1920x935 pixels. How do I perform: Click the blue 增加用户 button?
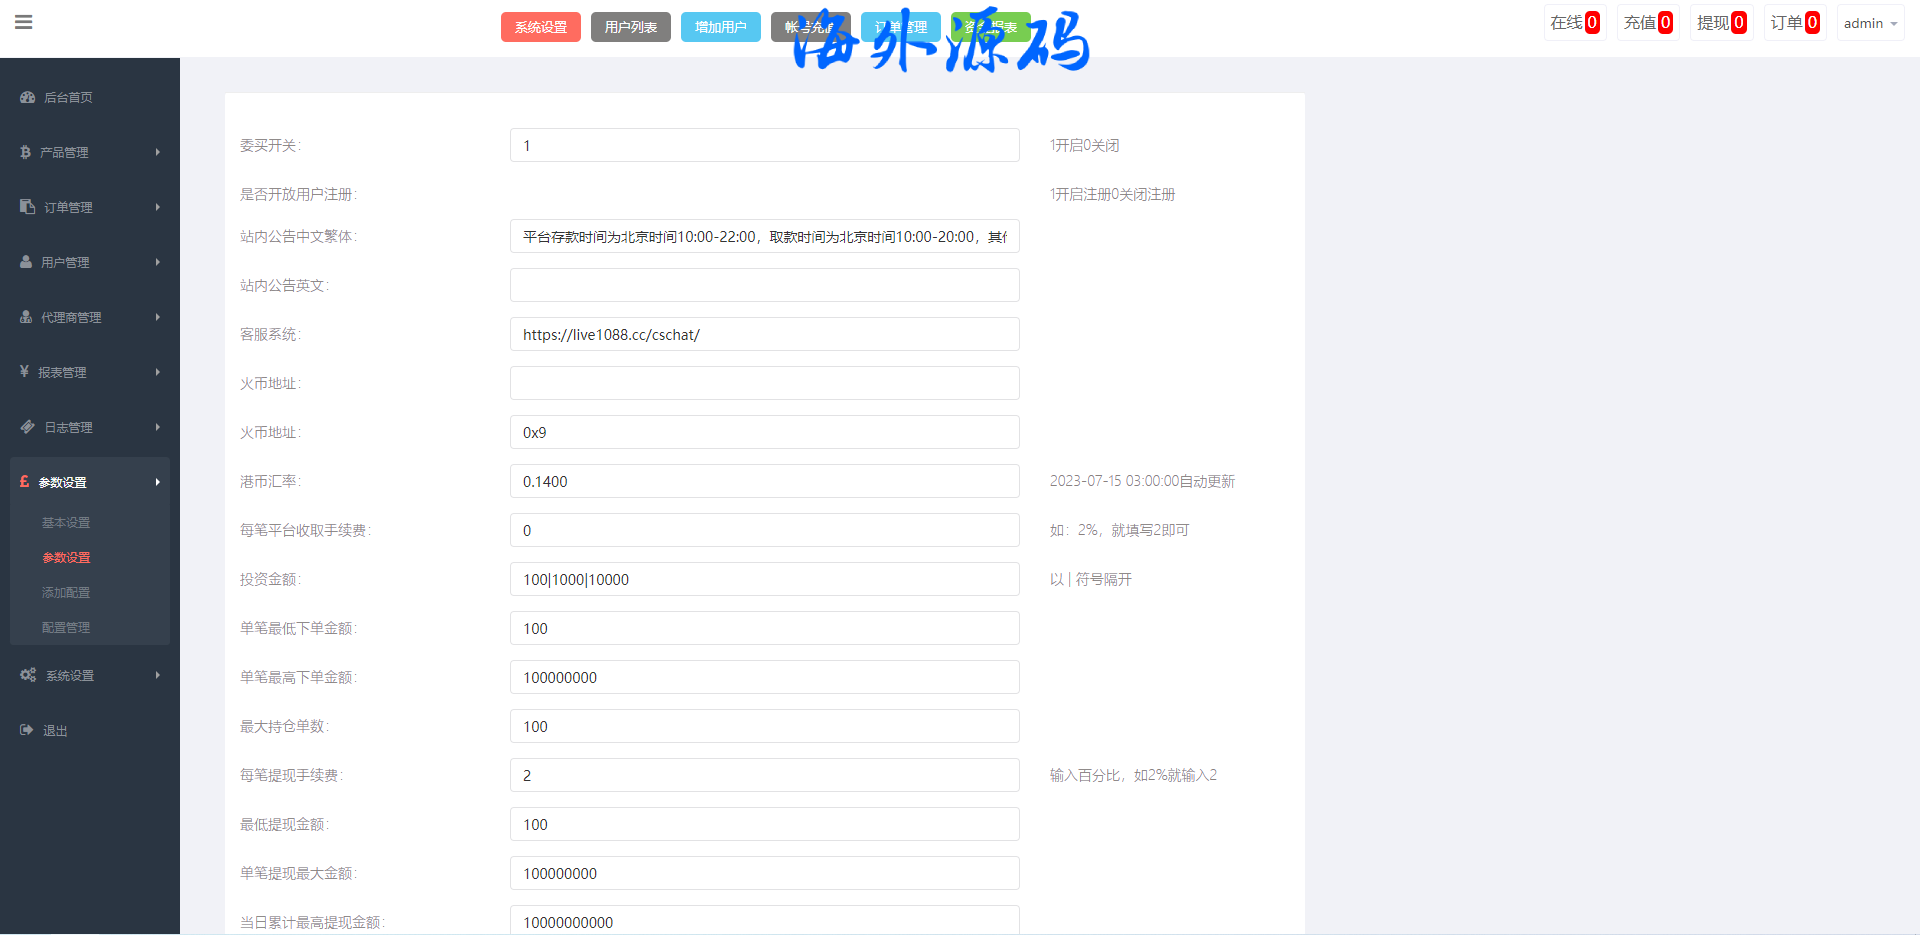pos(720,27)
